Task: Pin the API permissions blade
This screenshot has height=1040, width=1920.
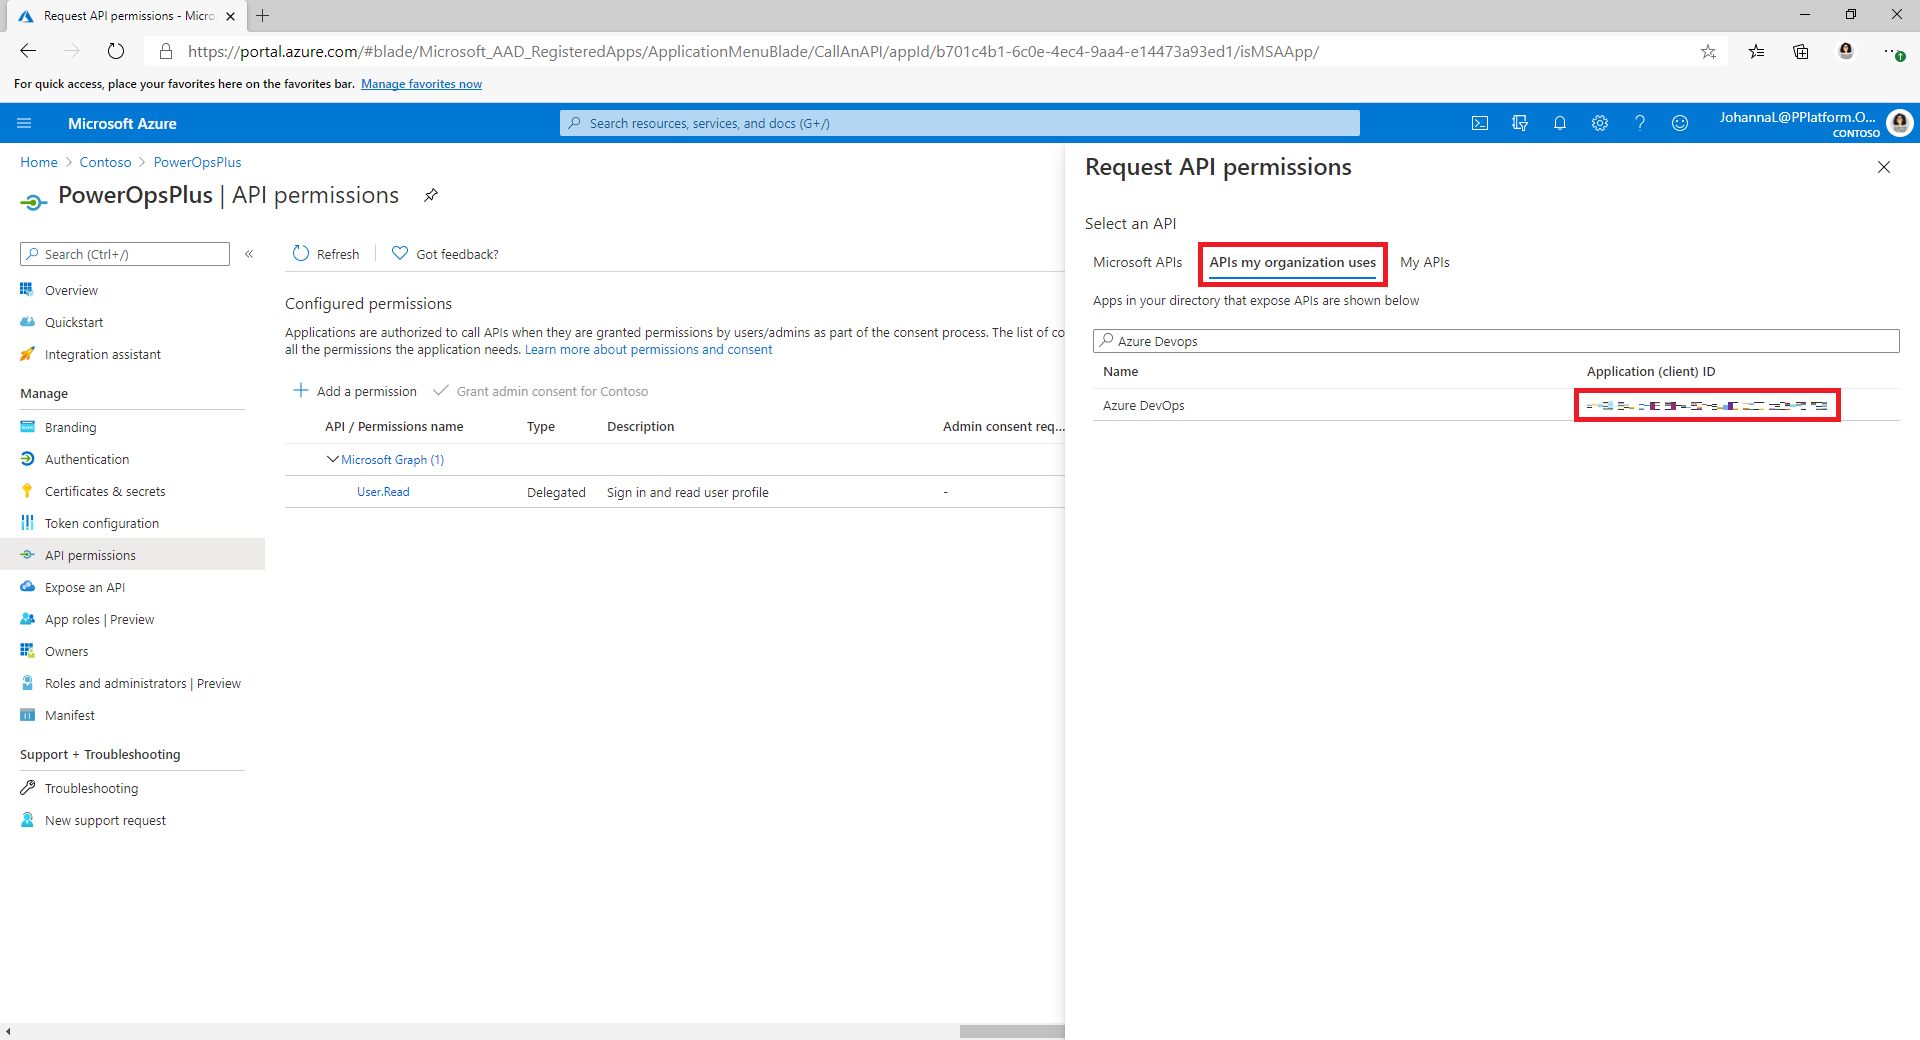Action: tap(431, 195)
